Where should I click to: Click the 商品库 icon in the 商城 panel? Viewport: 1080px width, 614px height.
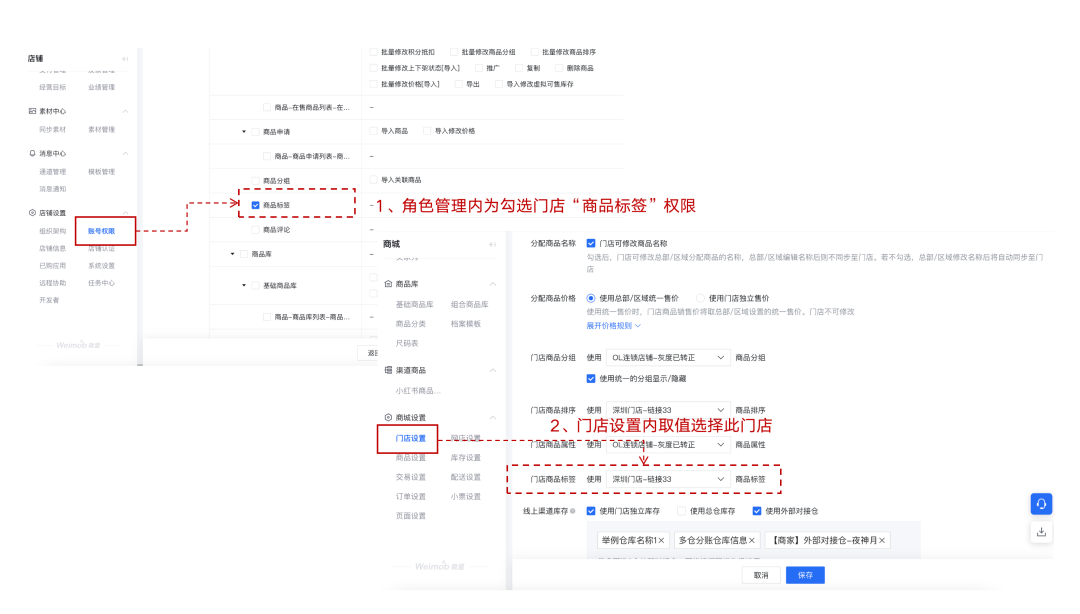click(386, 281)
